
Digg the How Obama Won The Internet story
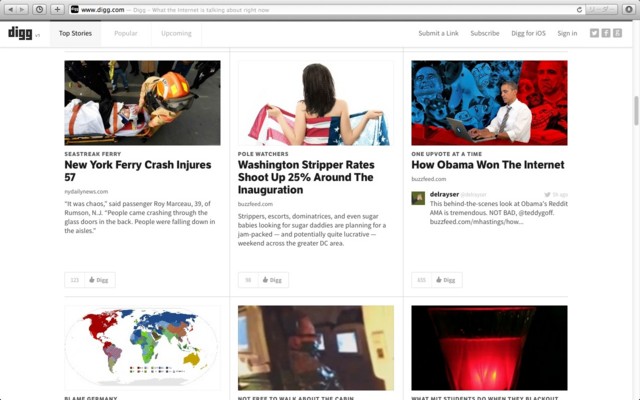coord(447,280)
